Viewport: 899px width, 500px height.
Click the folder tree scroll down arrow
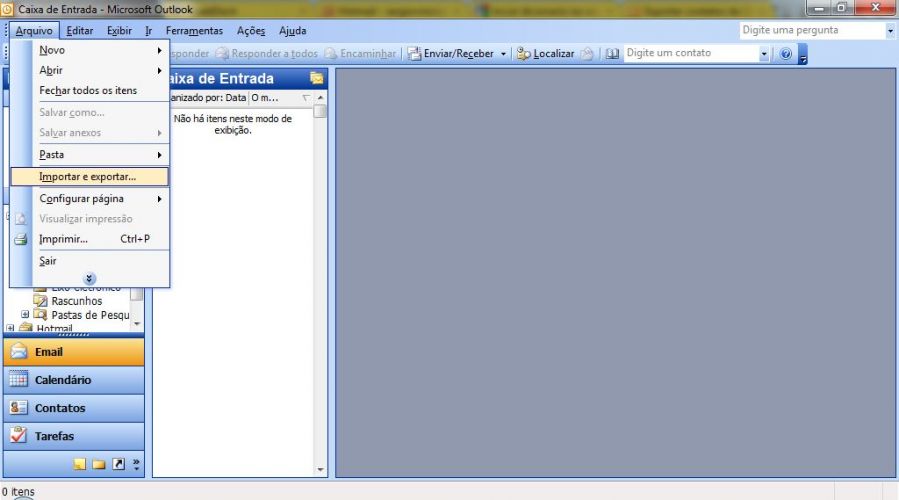tap(136, 324)
